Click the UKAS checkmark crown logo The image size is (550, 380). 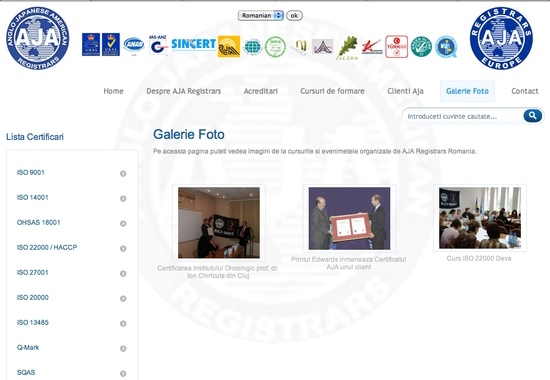[111, 45]
